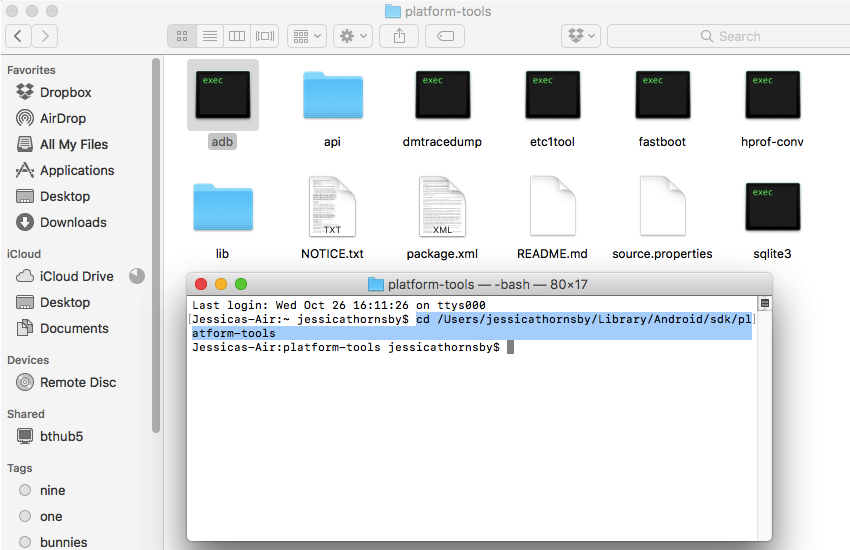
Task: Select the hprof-conv executable icon
Action: click(x=773, y=95)
